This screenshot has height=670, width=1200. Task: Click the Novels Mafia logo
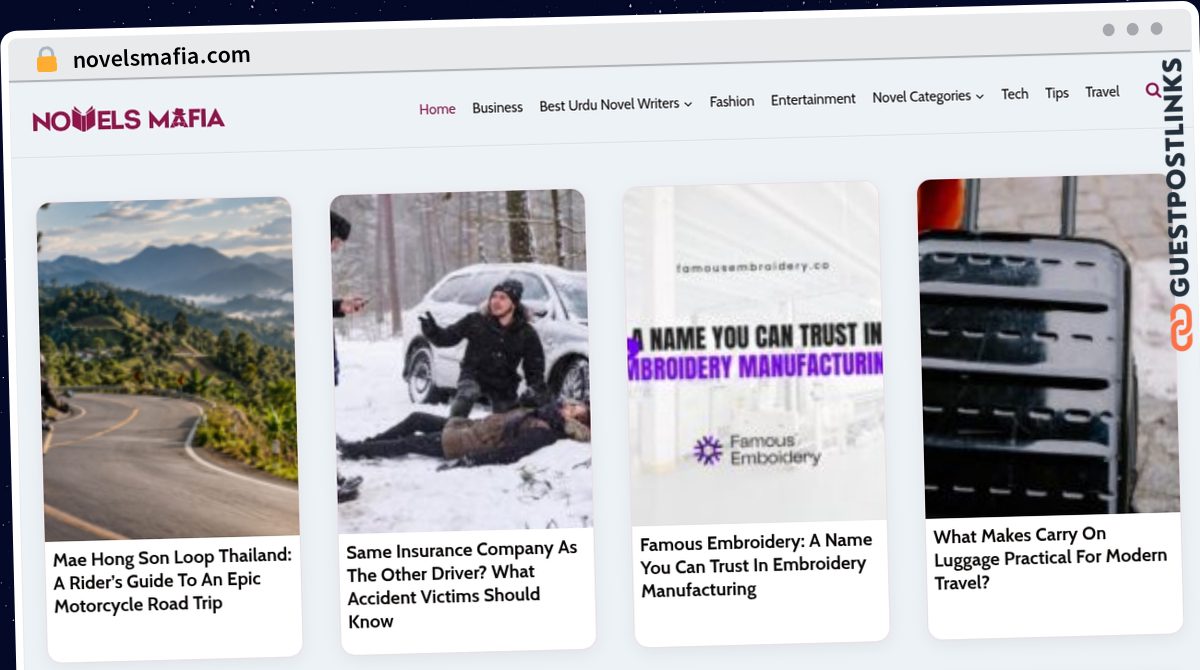coord(128,120)
